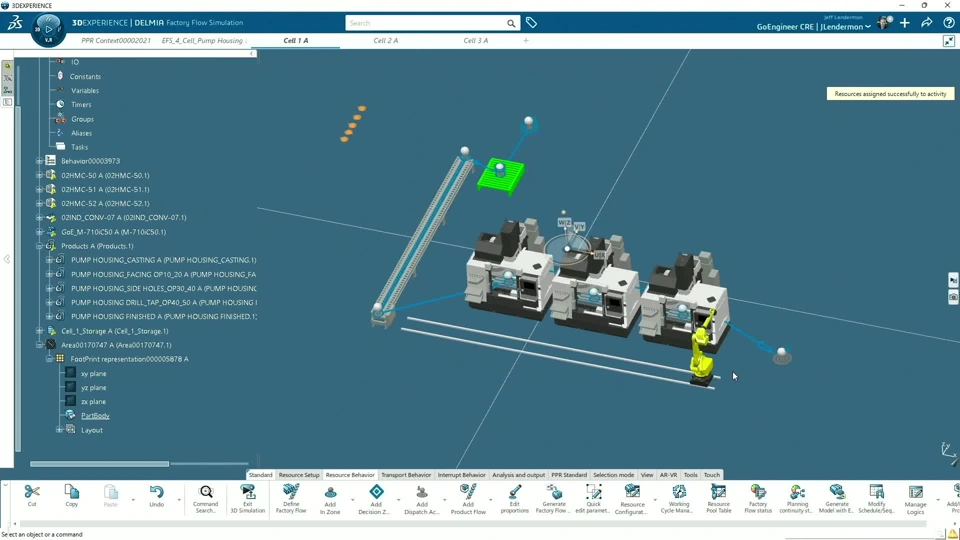Open Resource Pool Table
The width and height of the screenshot is (960, 540).
tap(718, 499)
